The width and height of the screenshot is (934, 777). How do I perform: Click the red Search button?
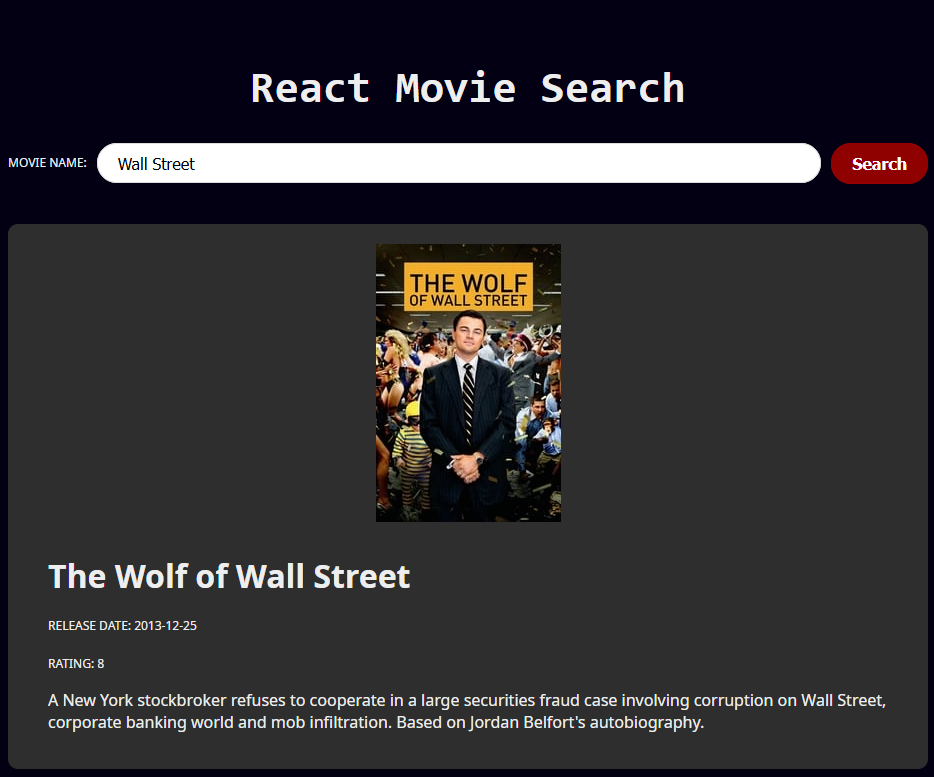point(879,163)
